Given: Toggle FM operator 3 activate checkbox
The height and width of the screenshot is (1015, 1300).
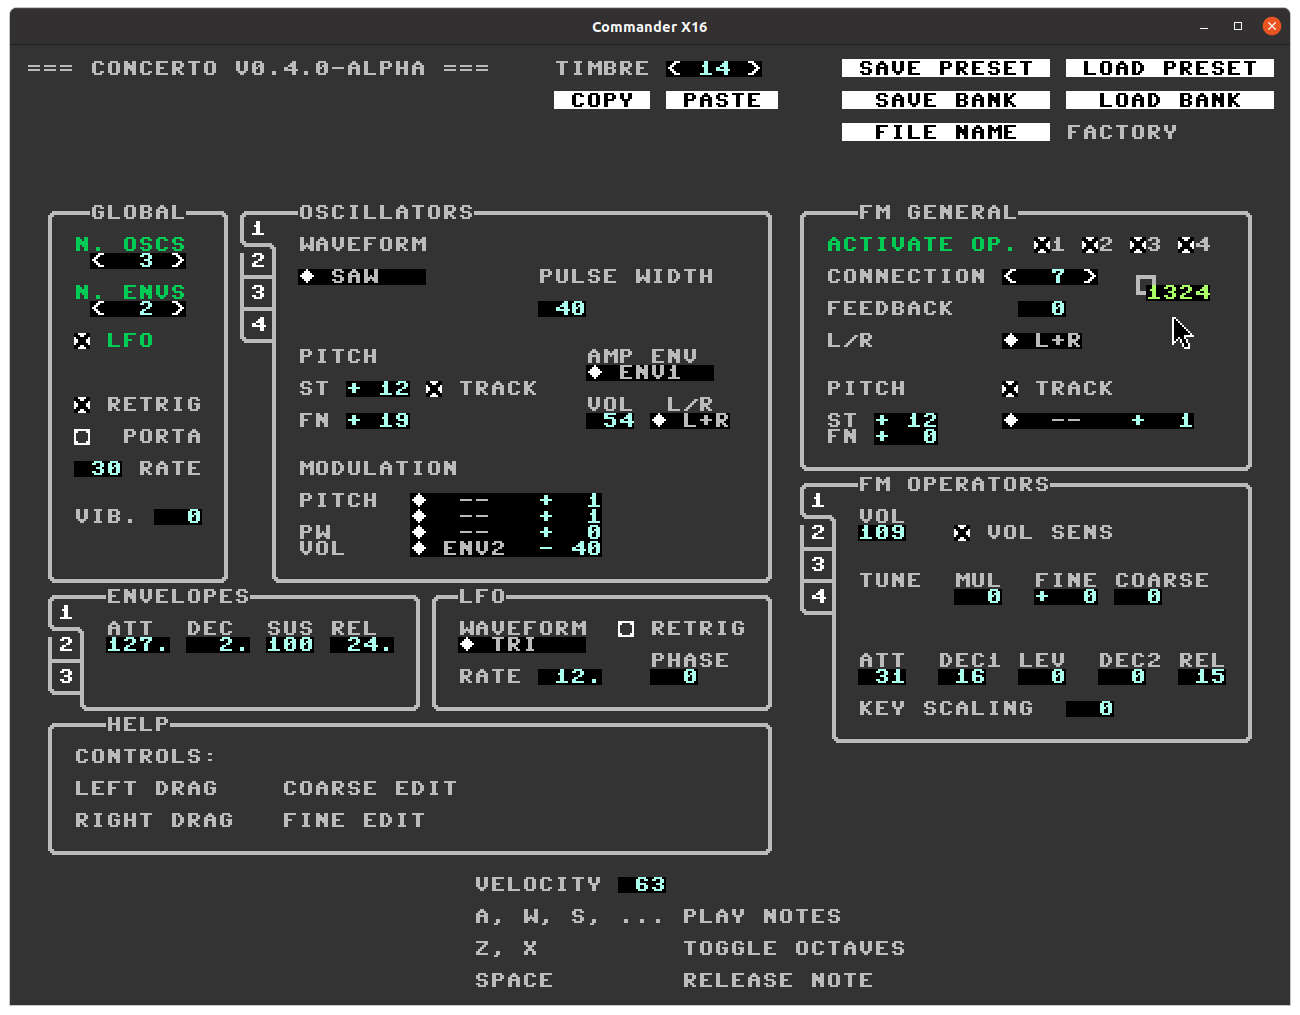Looking at the screenshot, I should pos(1138,244).
